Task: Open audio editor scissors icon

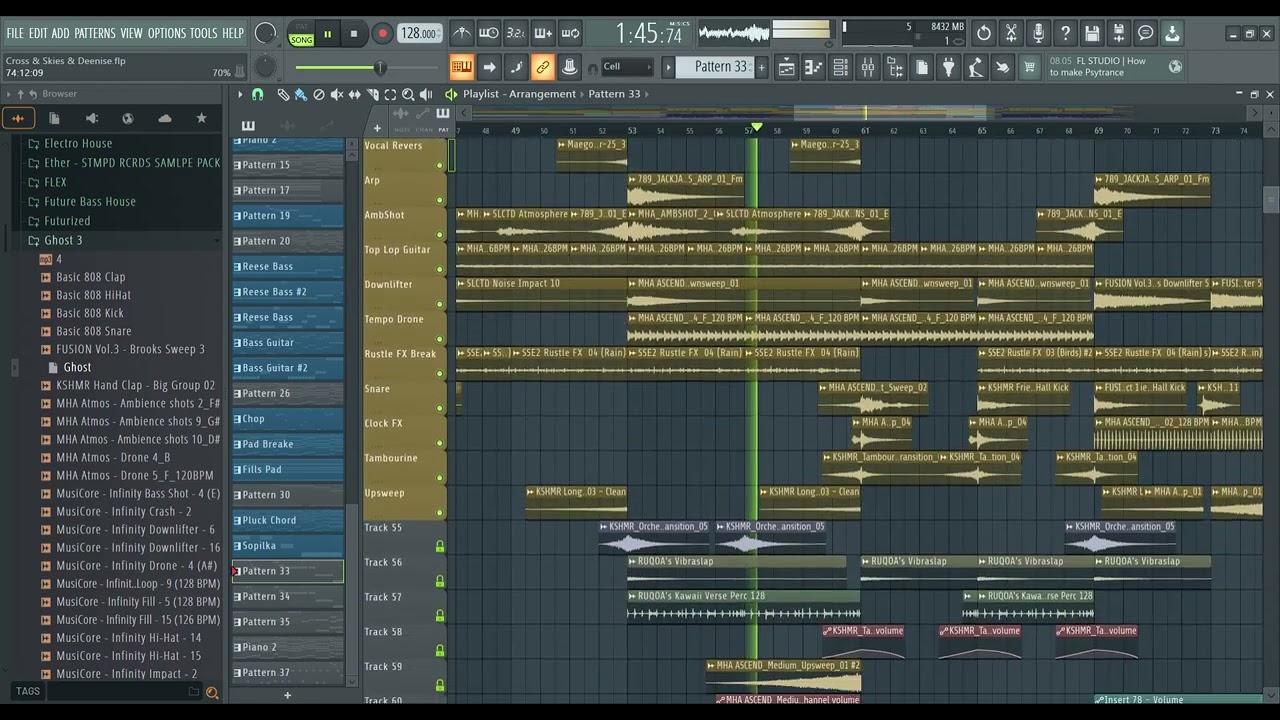Action: [x=1011, y=33]
